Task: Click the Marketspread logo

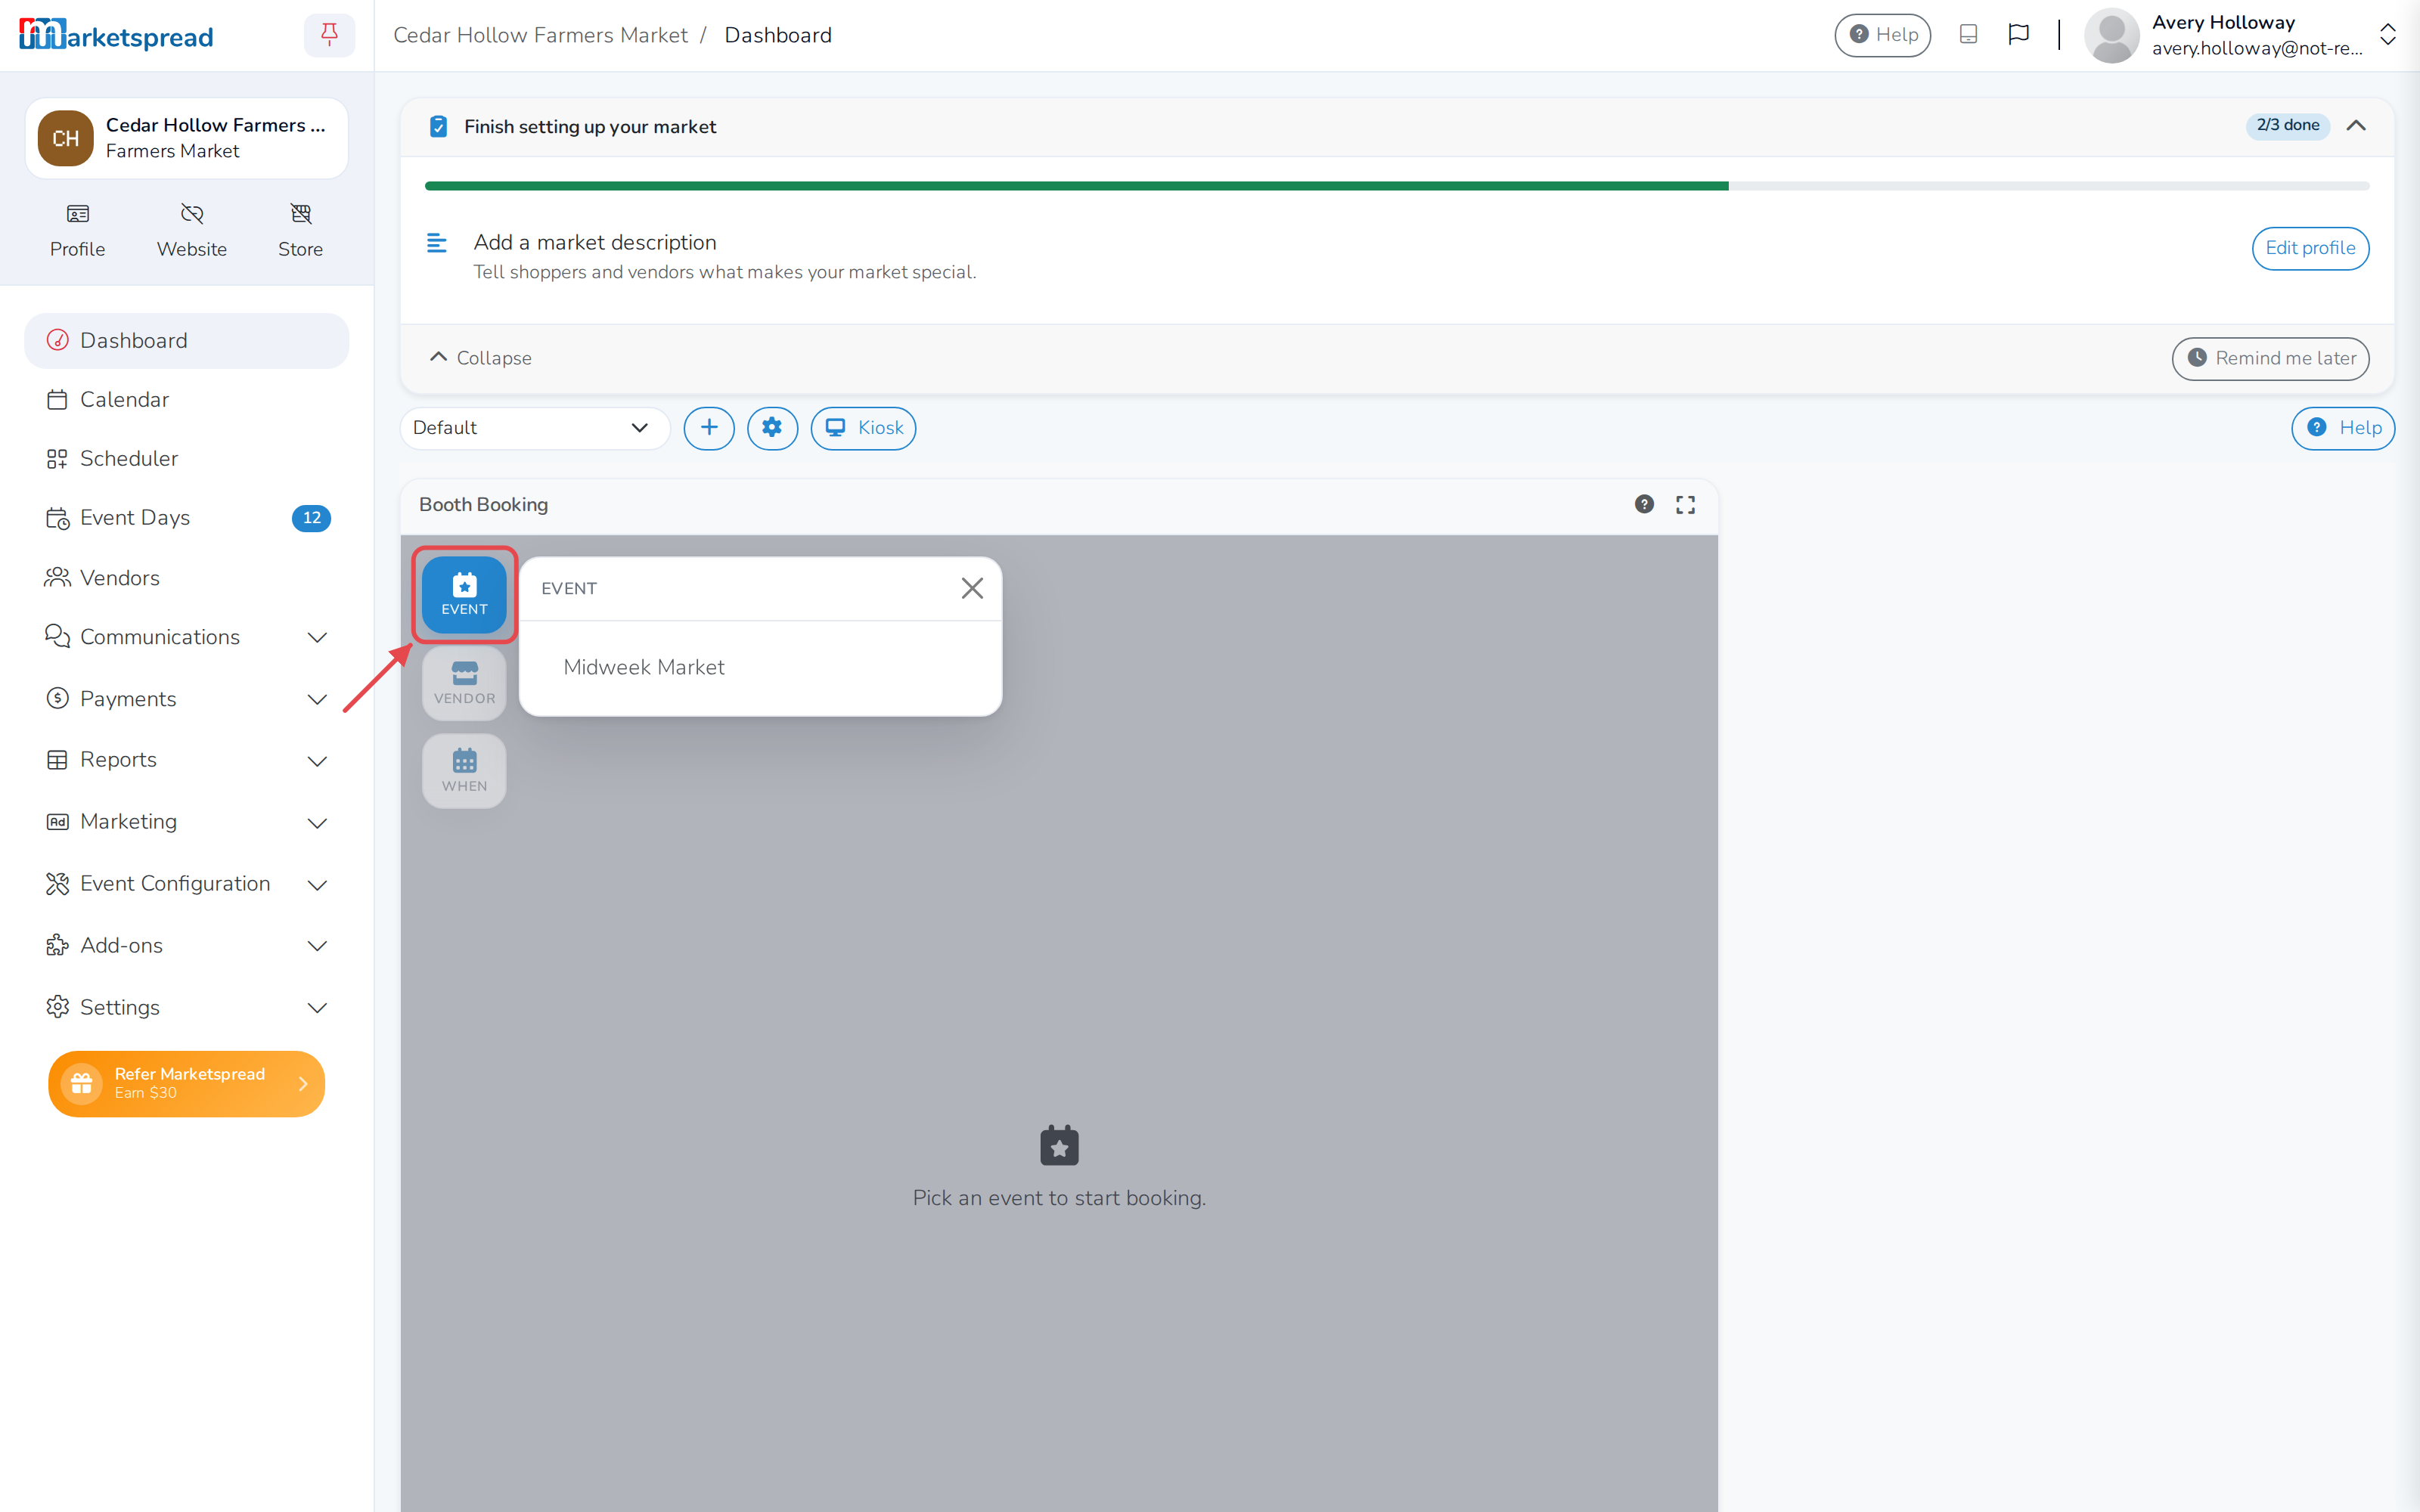Action: click(116, 35)
